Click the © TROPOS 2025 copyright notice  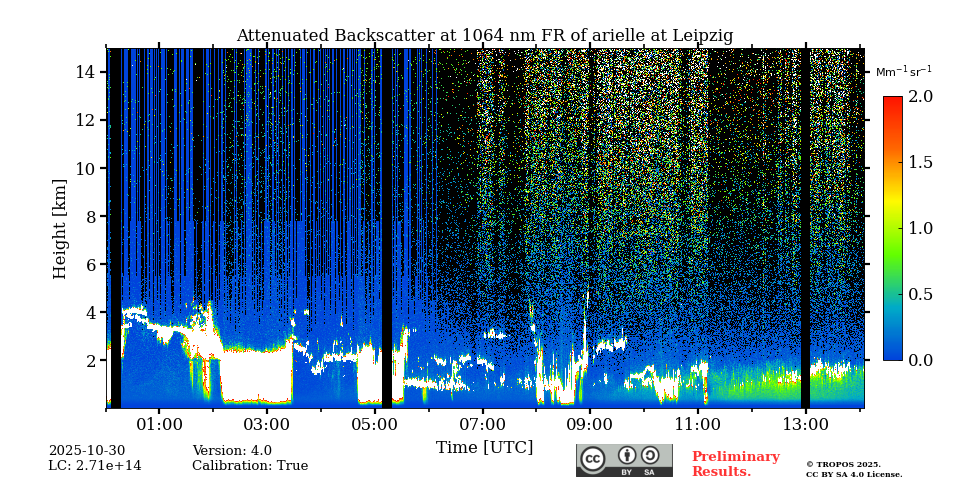[x=843, y=464]
